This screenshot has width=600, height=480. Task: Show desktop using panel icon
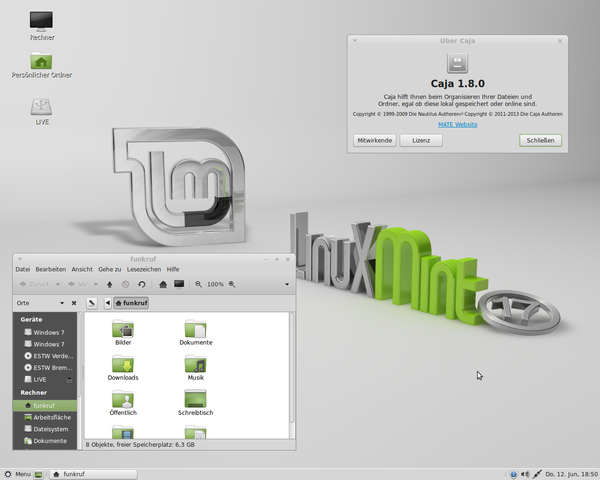tap(38, 475)
